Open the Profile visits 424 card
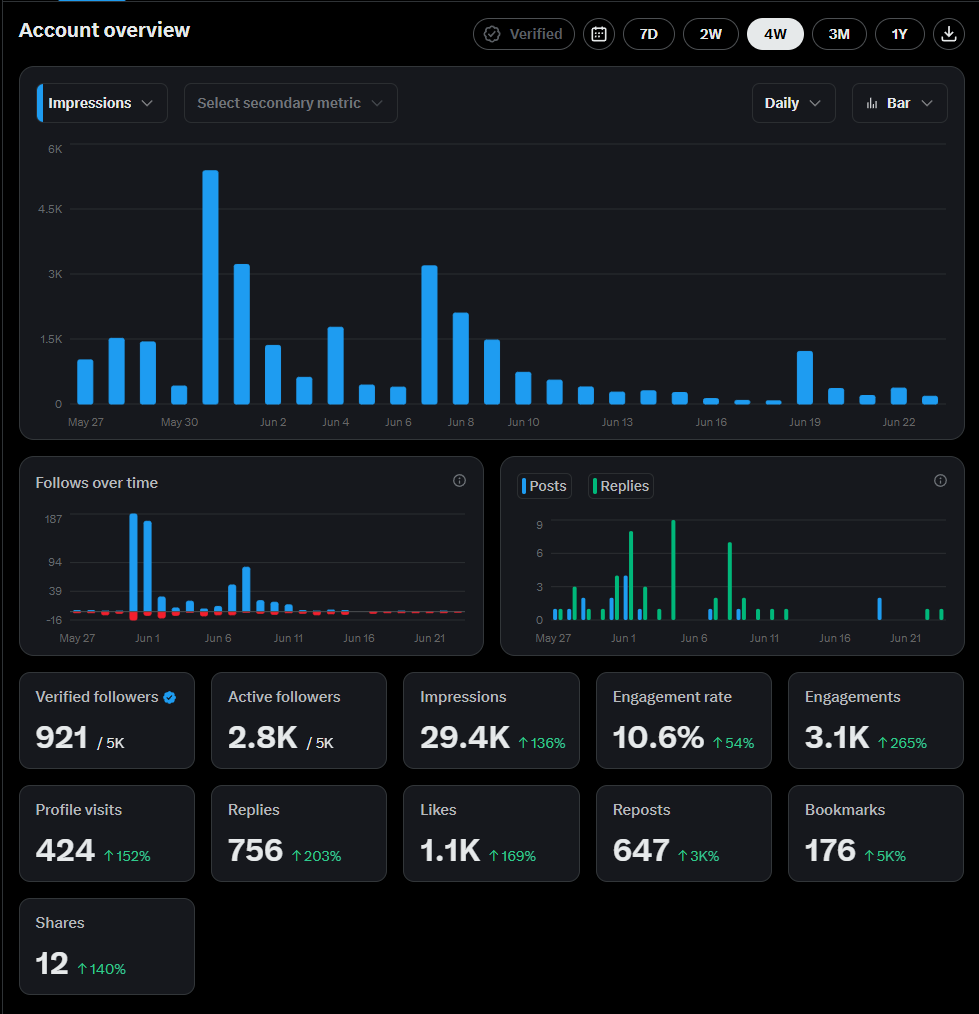The image size is (979, 1014). (x=107, y=834)
